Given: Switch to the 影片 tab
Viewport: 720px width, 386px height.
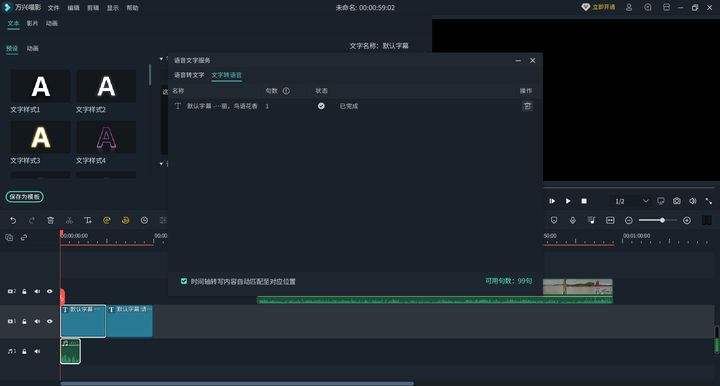Looking at the screenshot, I should click(32, 23).
